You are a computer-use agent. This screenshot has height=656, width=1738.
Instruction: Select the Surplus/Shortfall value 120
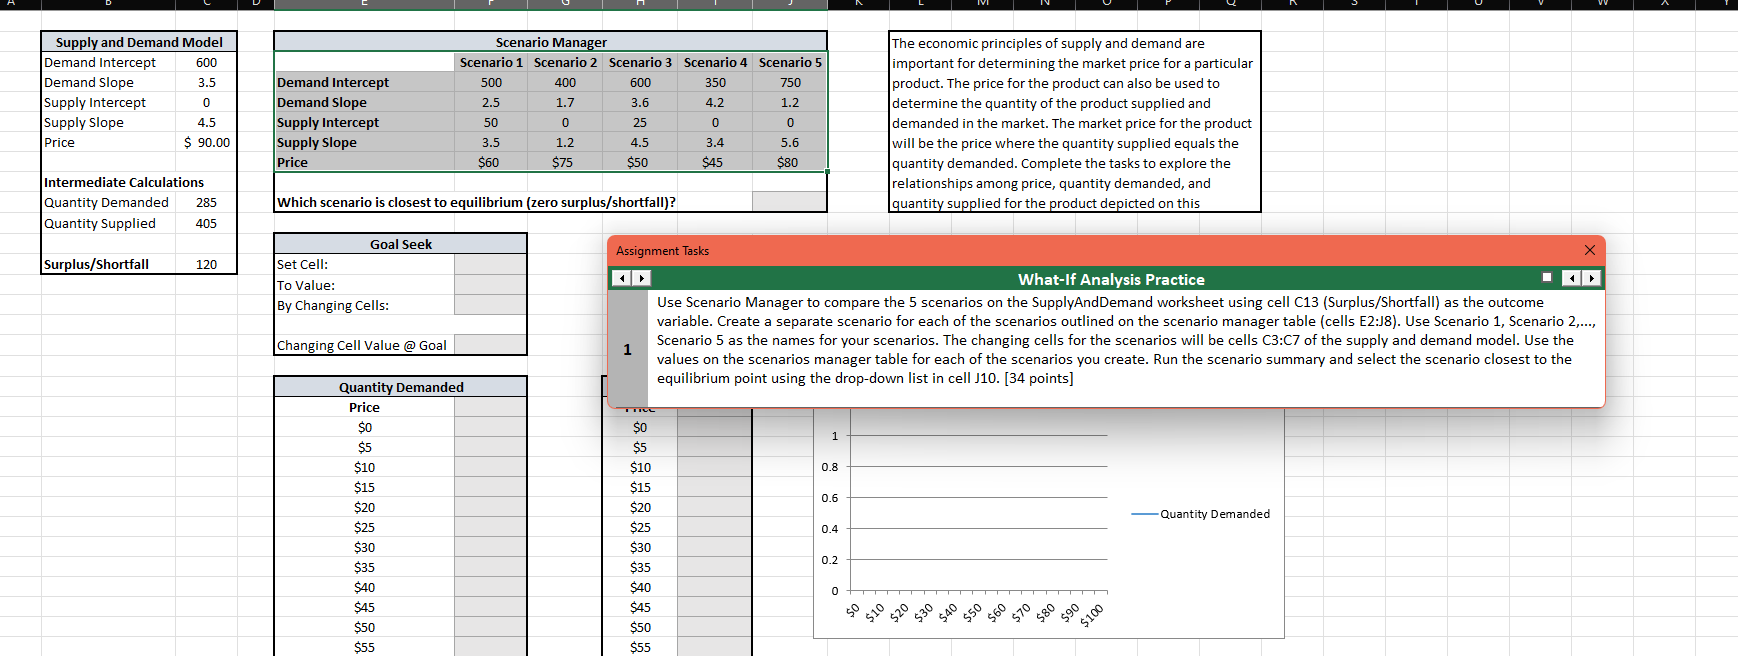coord(206,264)
